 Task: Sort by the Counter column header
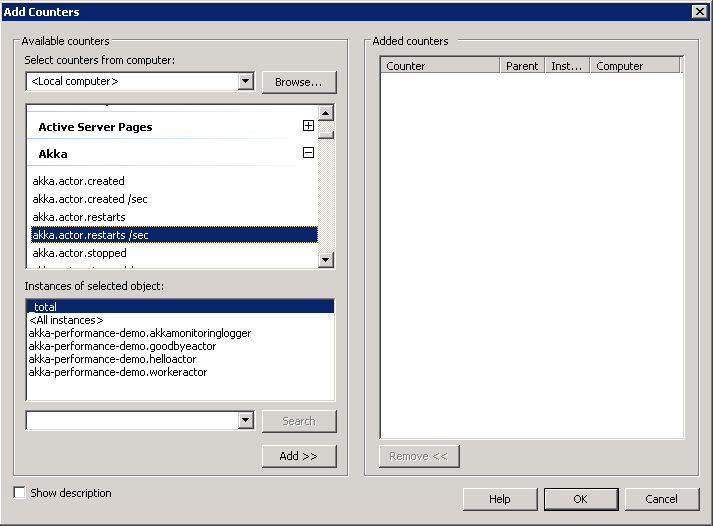(440, 65)
